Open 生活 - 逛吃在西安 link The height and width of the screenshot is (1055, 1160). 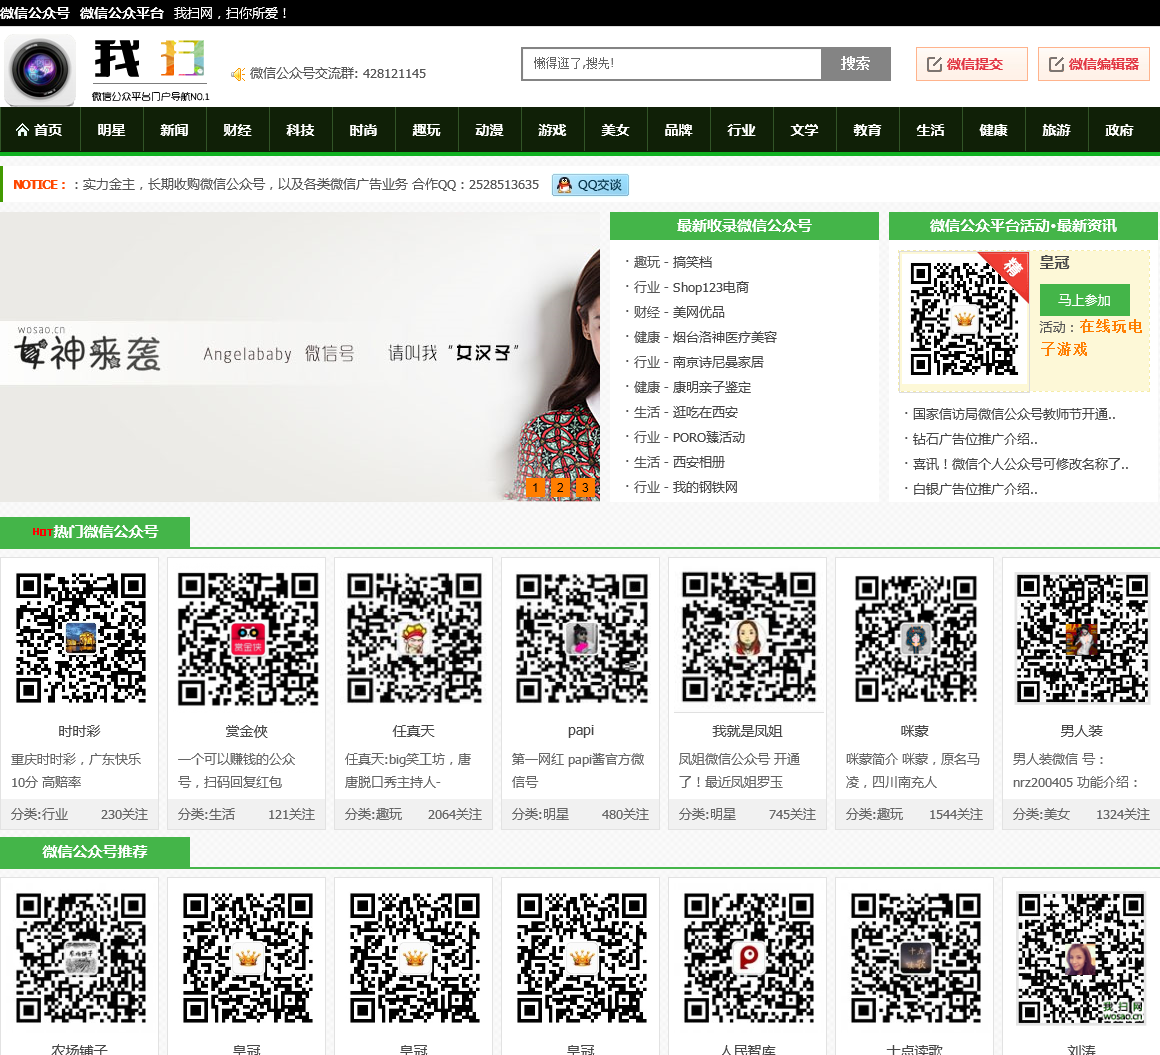click(x=685, y=413)
